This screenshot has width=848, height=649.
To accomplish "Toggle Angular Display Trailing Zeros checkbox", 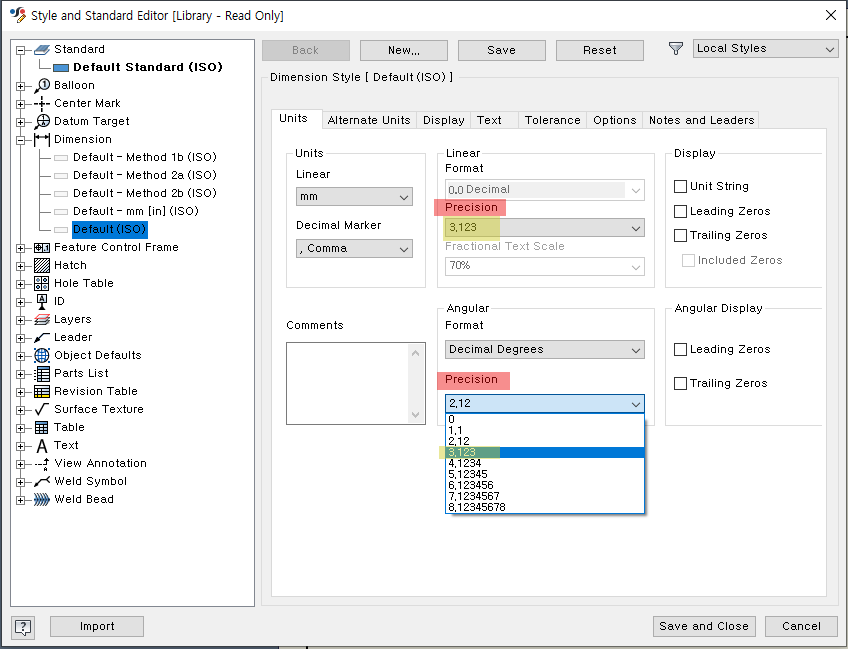I will (680, 383).
